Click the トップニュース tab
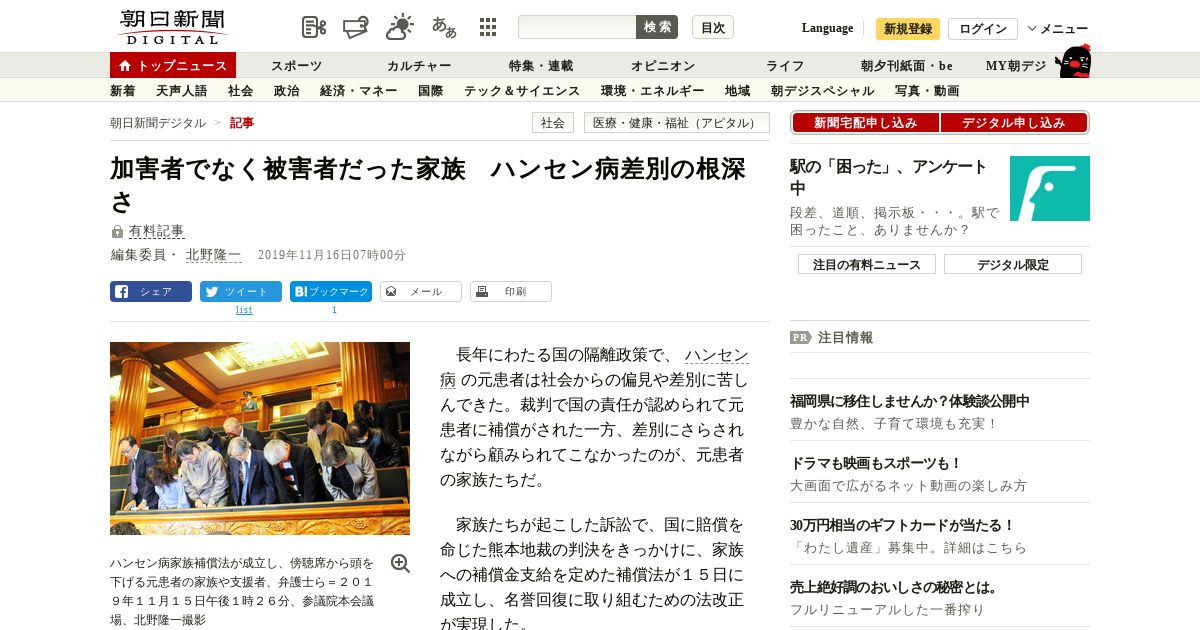Image resolution: width=1200 pixels, height=630 pixels. pyautogui.click(x=173, y=66)
